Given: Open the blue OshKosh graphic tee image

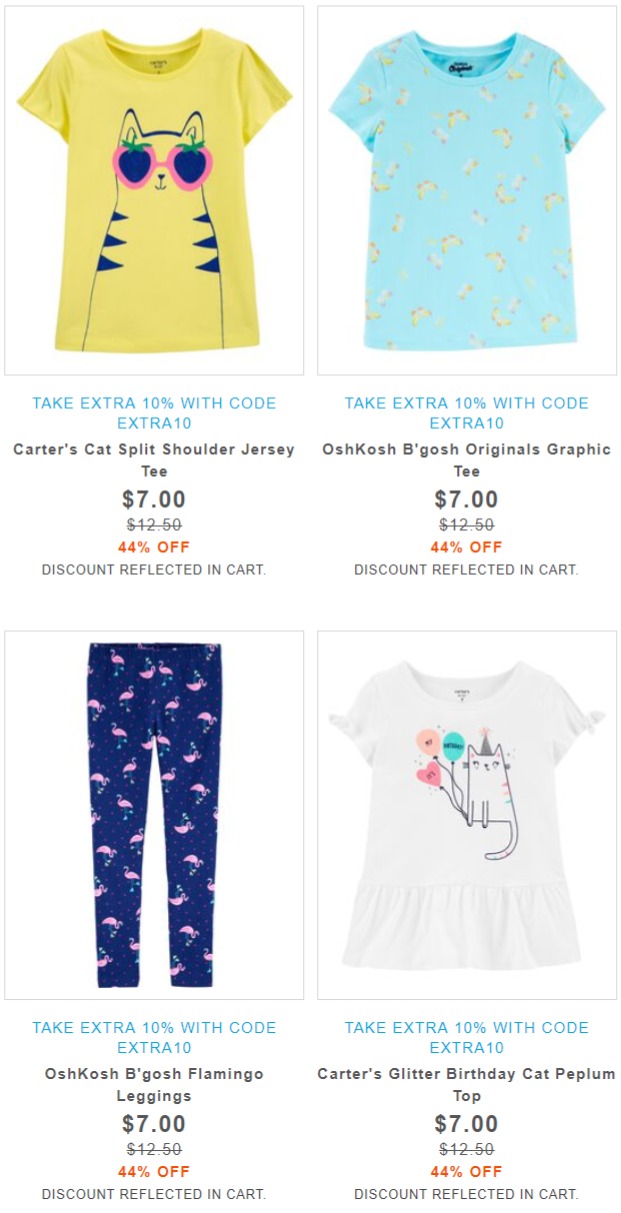Looking at the screenshot, I should pyautogui.click(x=467, y=190).
